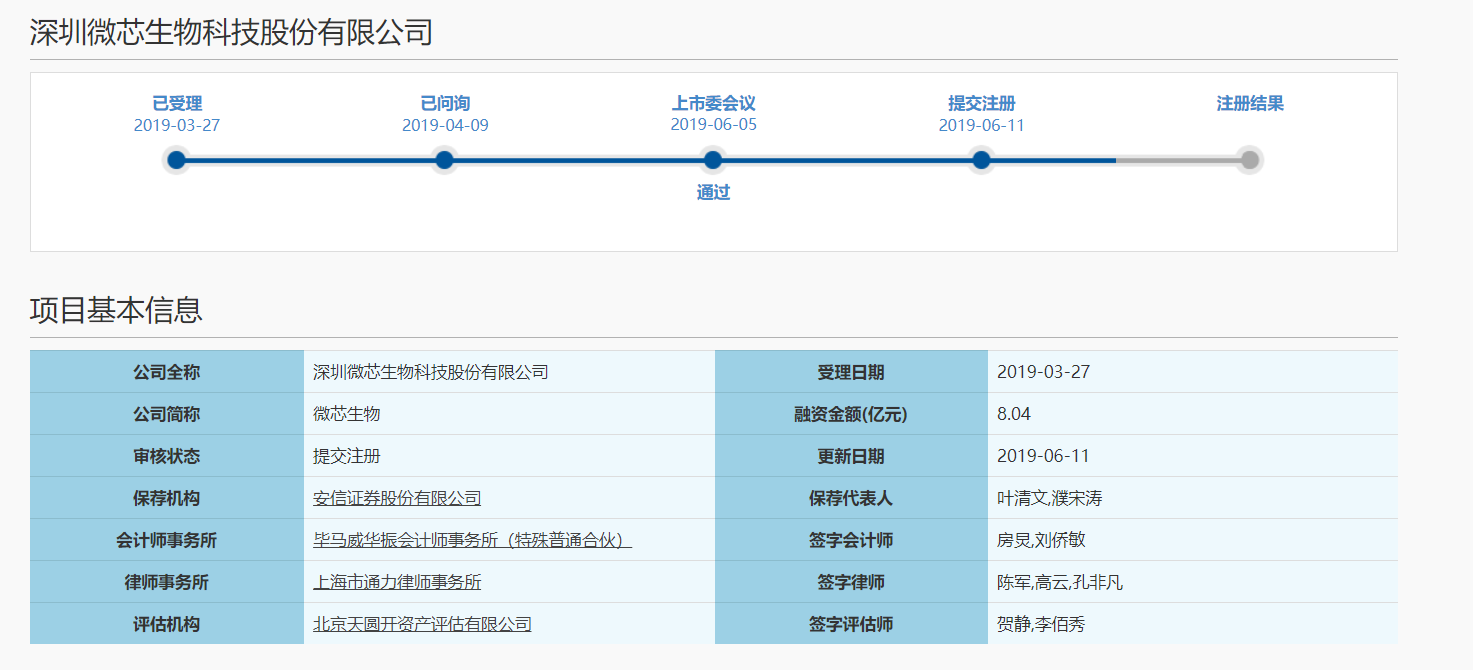The image size is (1473, 670).
Task: Click the 注册结果 stage label
Action: (x=1249, y=103)
